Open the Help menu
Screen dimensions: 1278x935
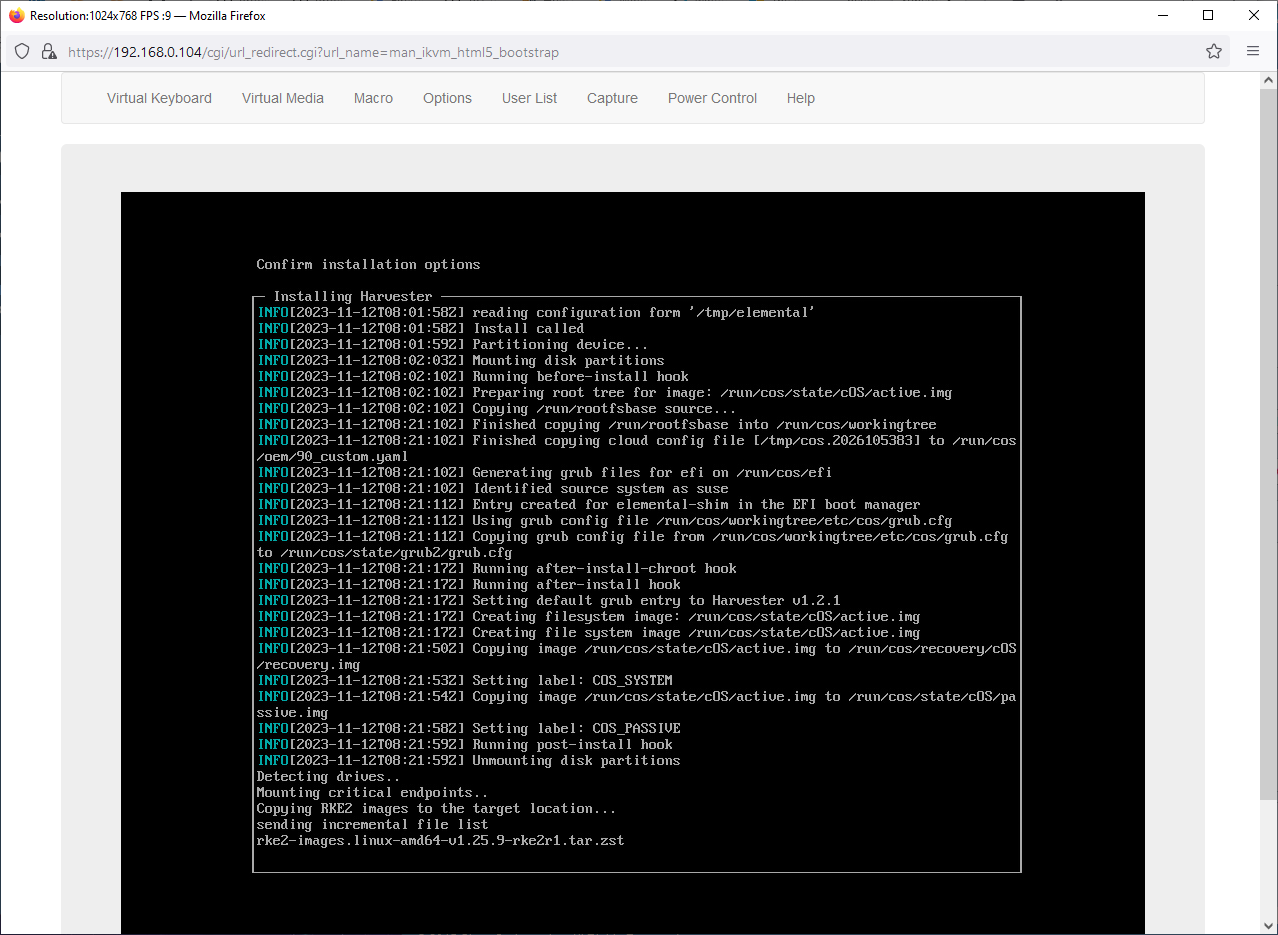[800, 98]
